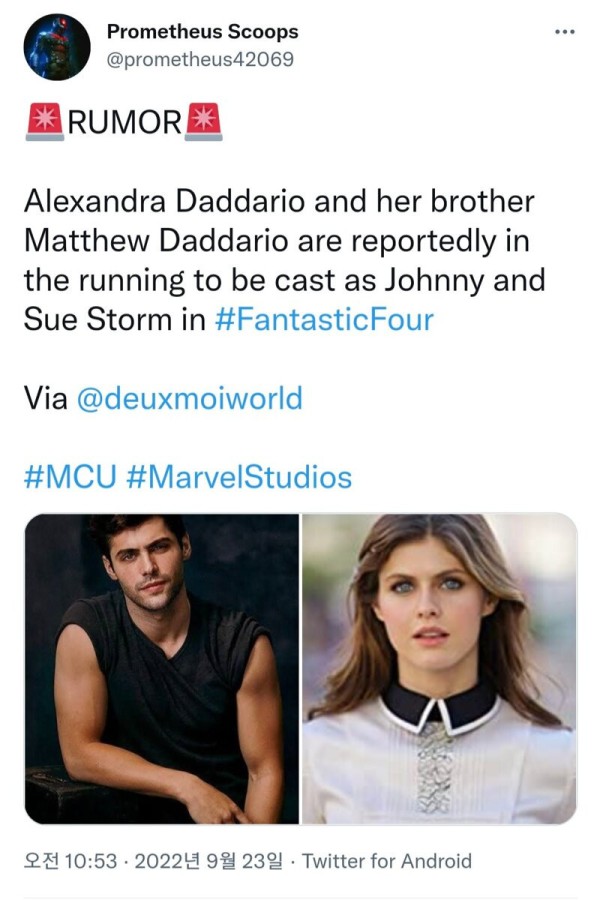Tap the second siren emoji after RUMOR
The image size is (600, 900).
[203, 122]
